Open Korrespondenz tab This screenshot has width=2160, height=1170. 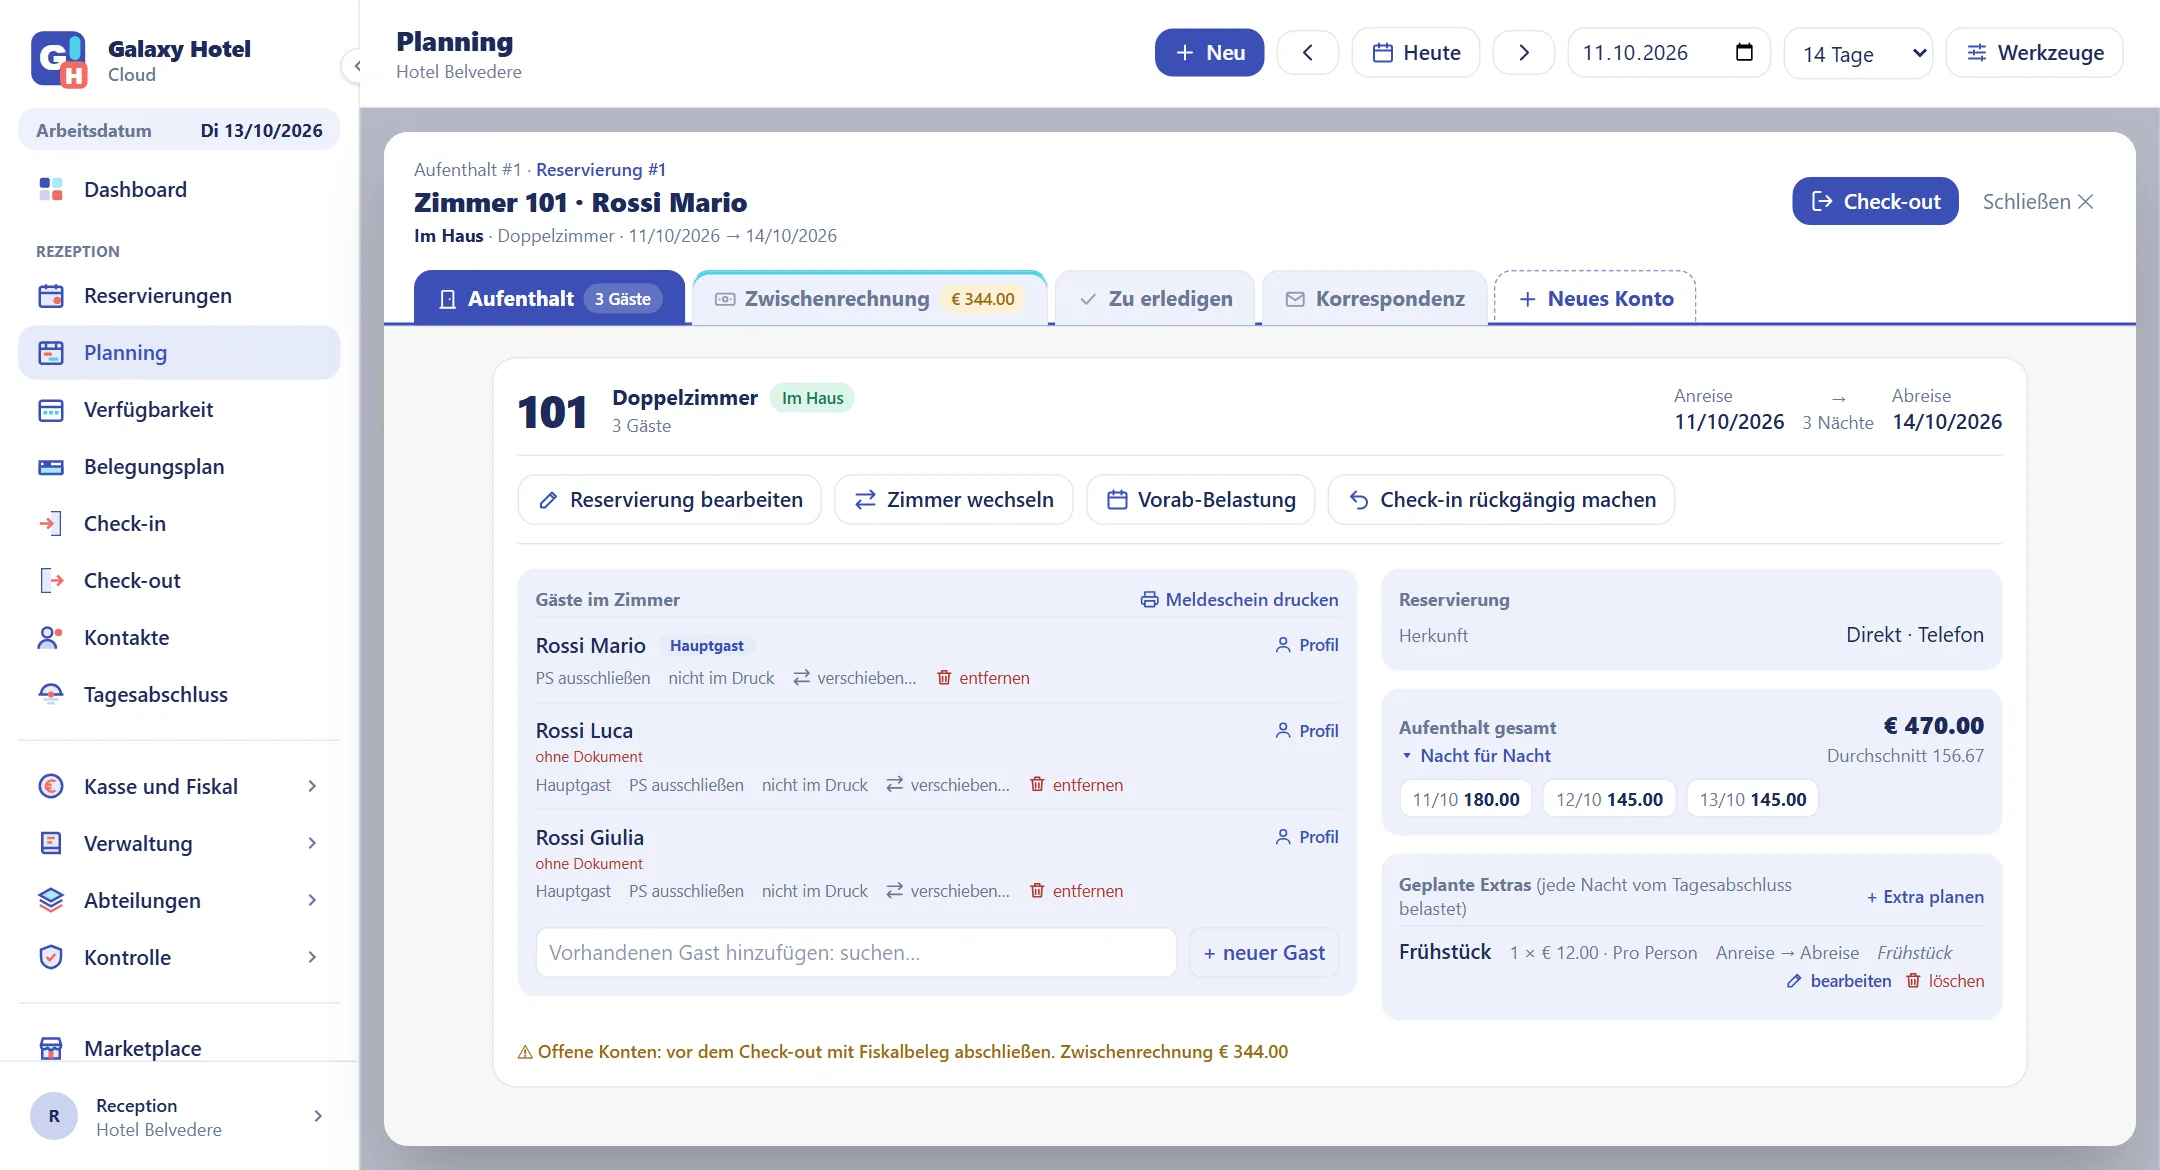1375,299
